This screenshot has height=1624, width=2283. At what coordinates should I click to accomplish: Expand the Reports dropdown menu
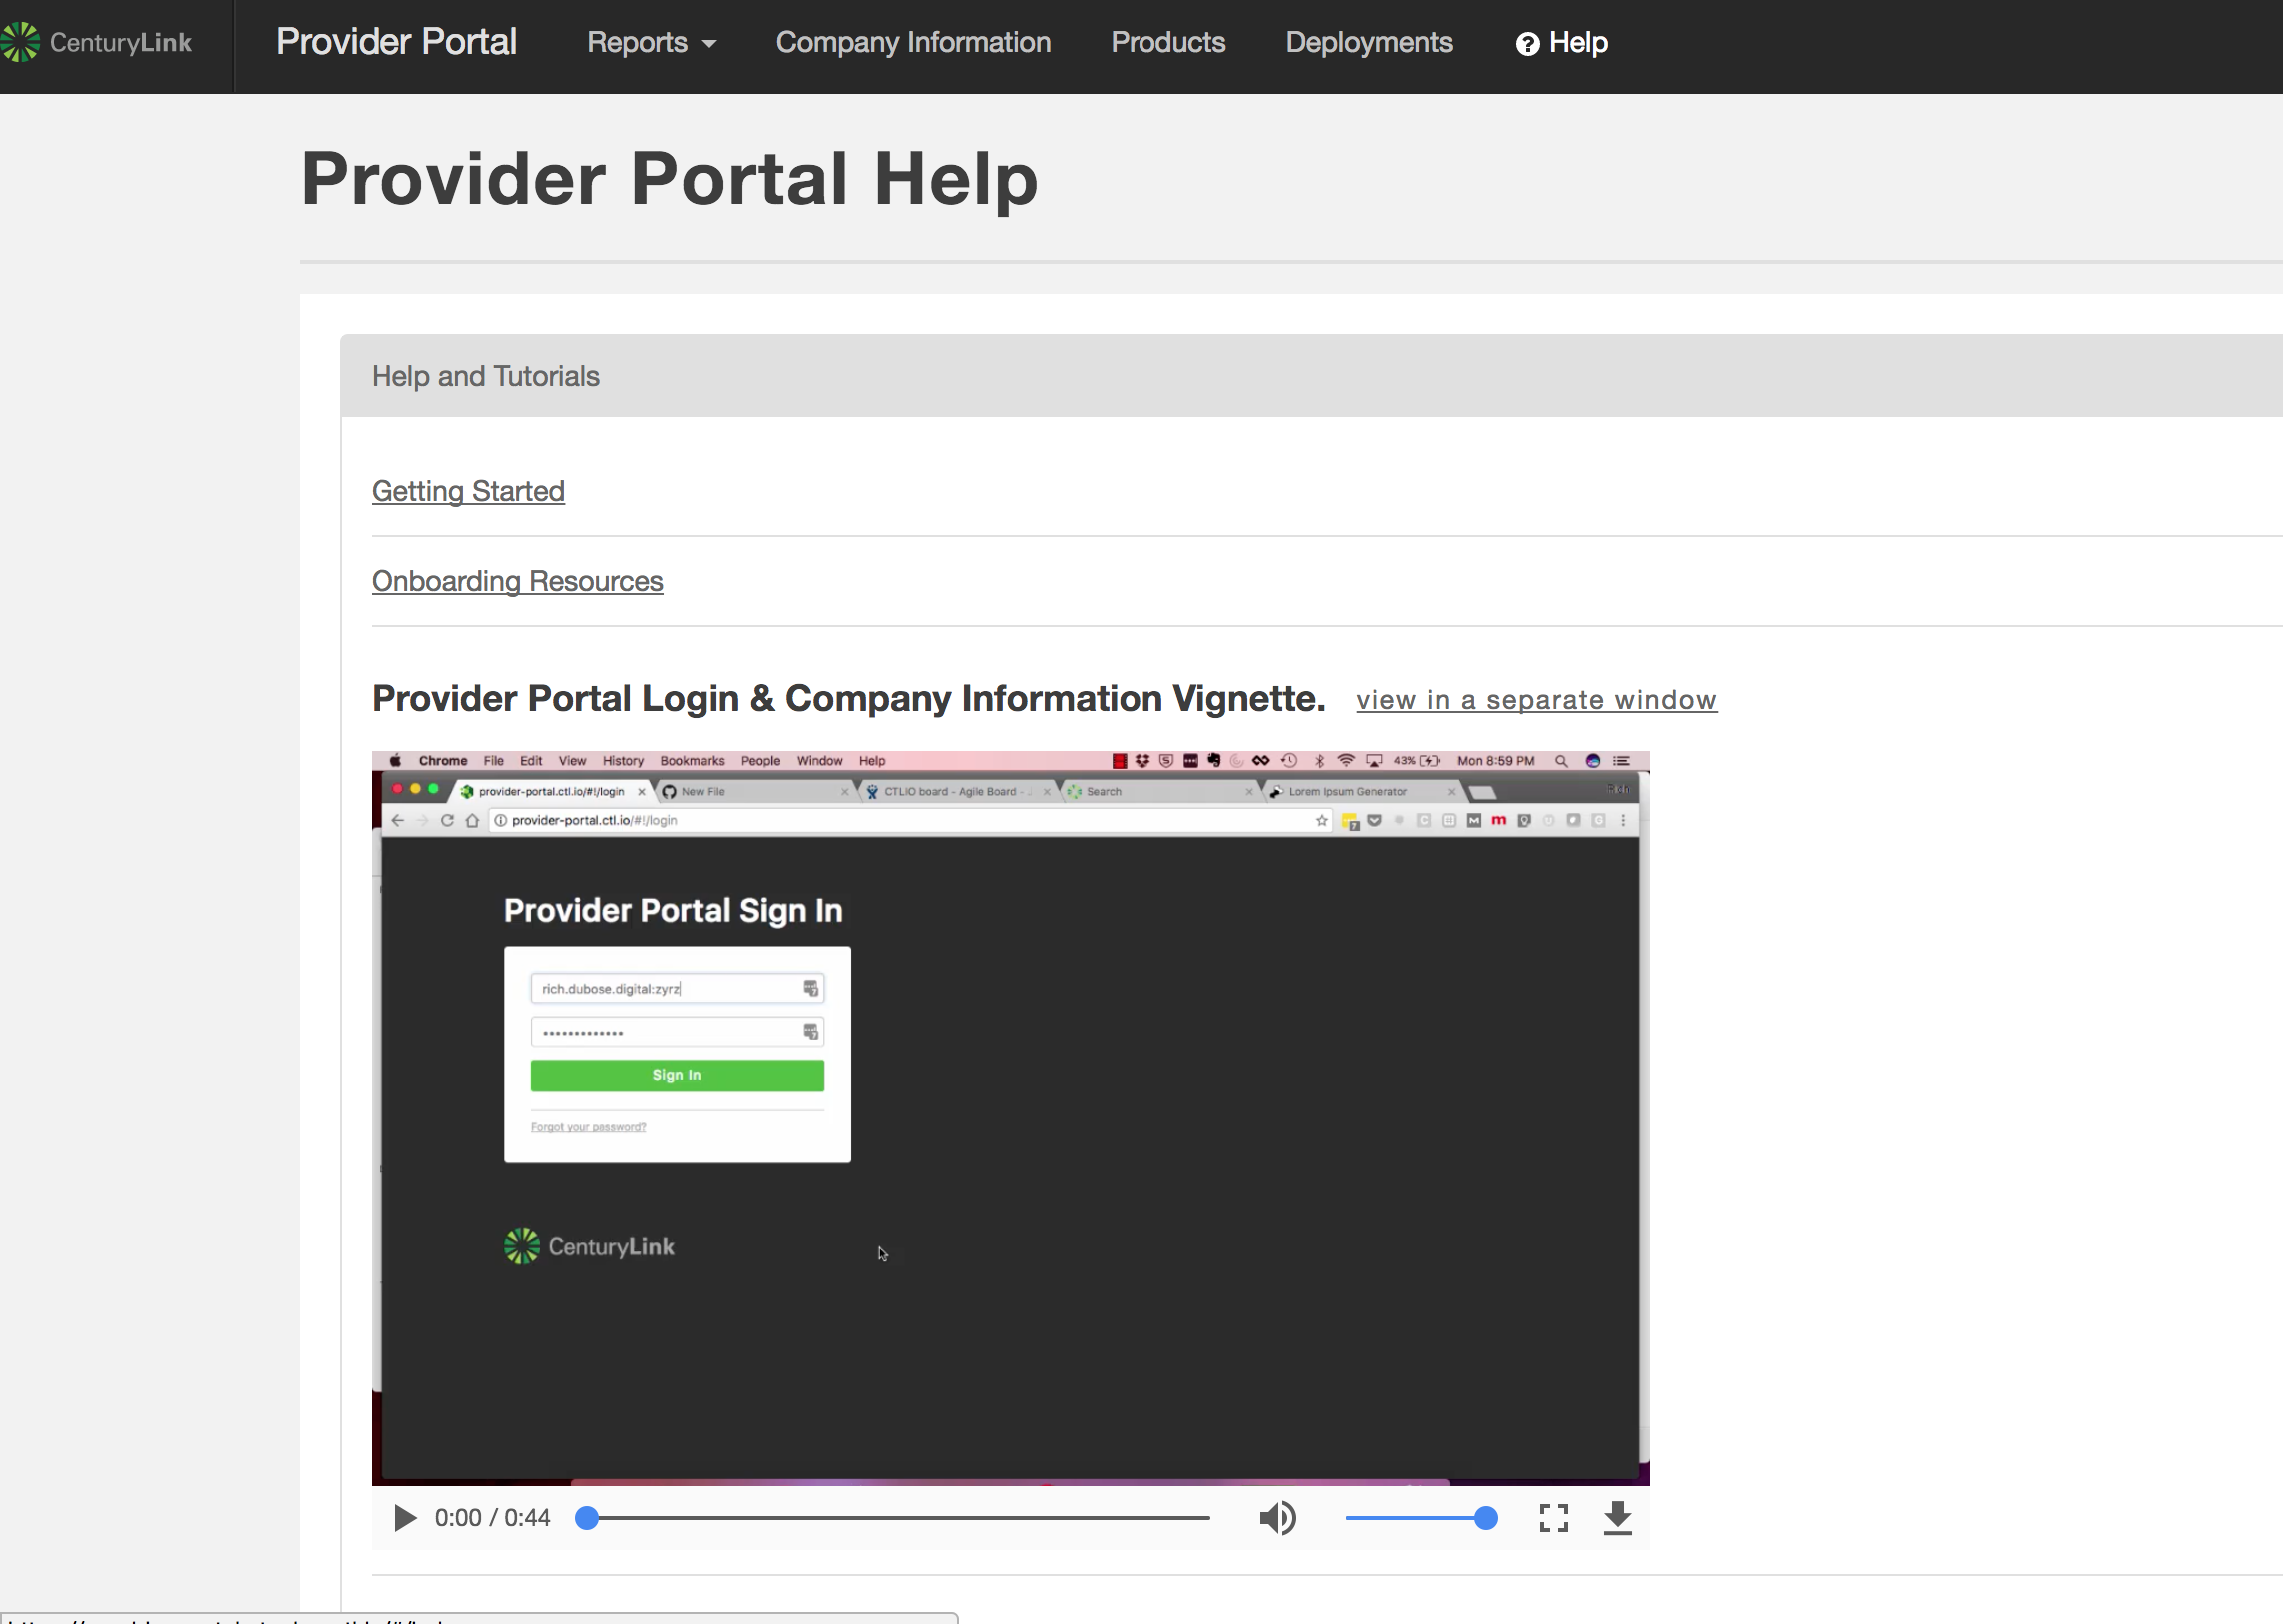pyautogui.click(x=651, y=42)
